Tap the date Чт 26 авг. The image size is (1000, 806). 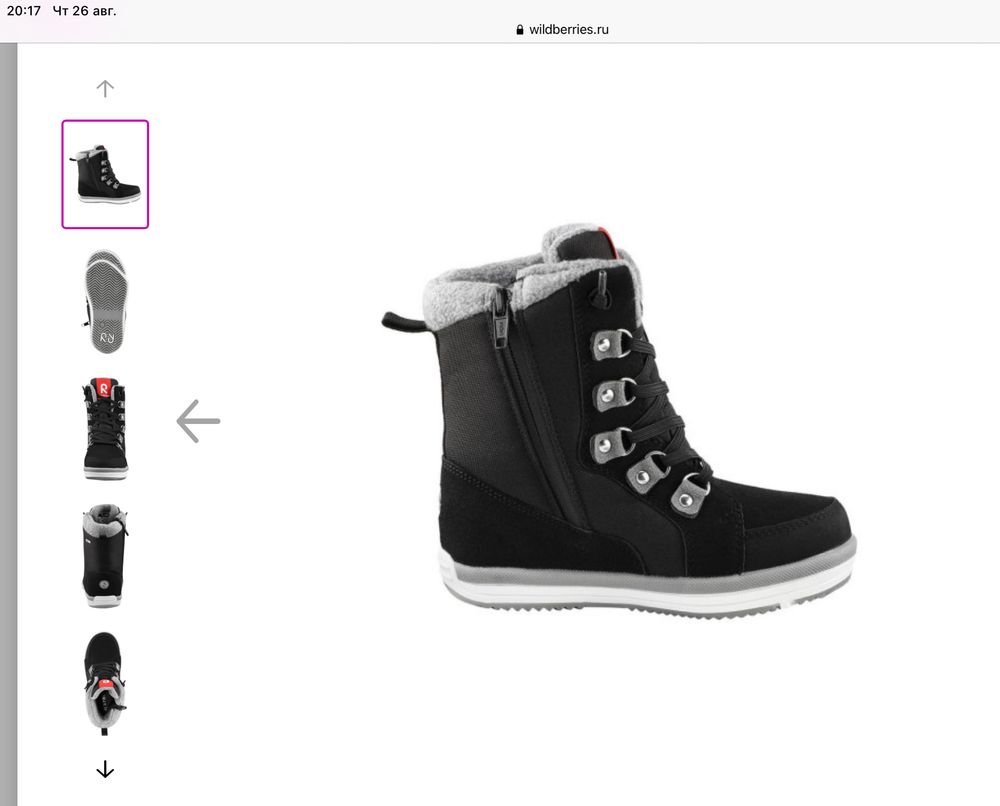tap(84, 11)
